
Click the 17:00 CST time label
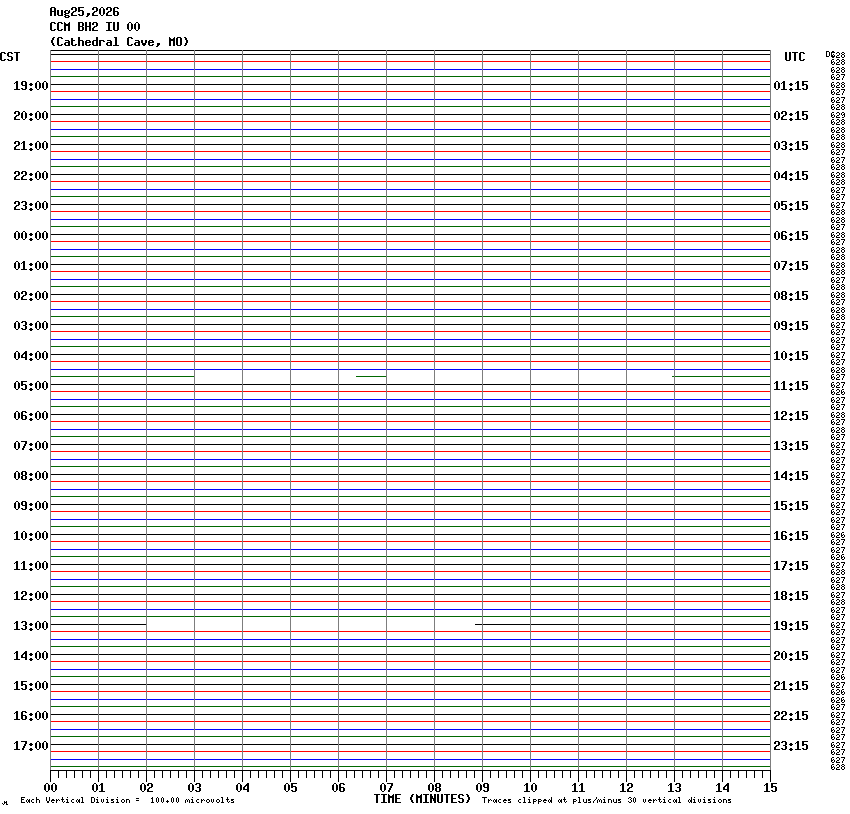point(31,746)
